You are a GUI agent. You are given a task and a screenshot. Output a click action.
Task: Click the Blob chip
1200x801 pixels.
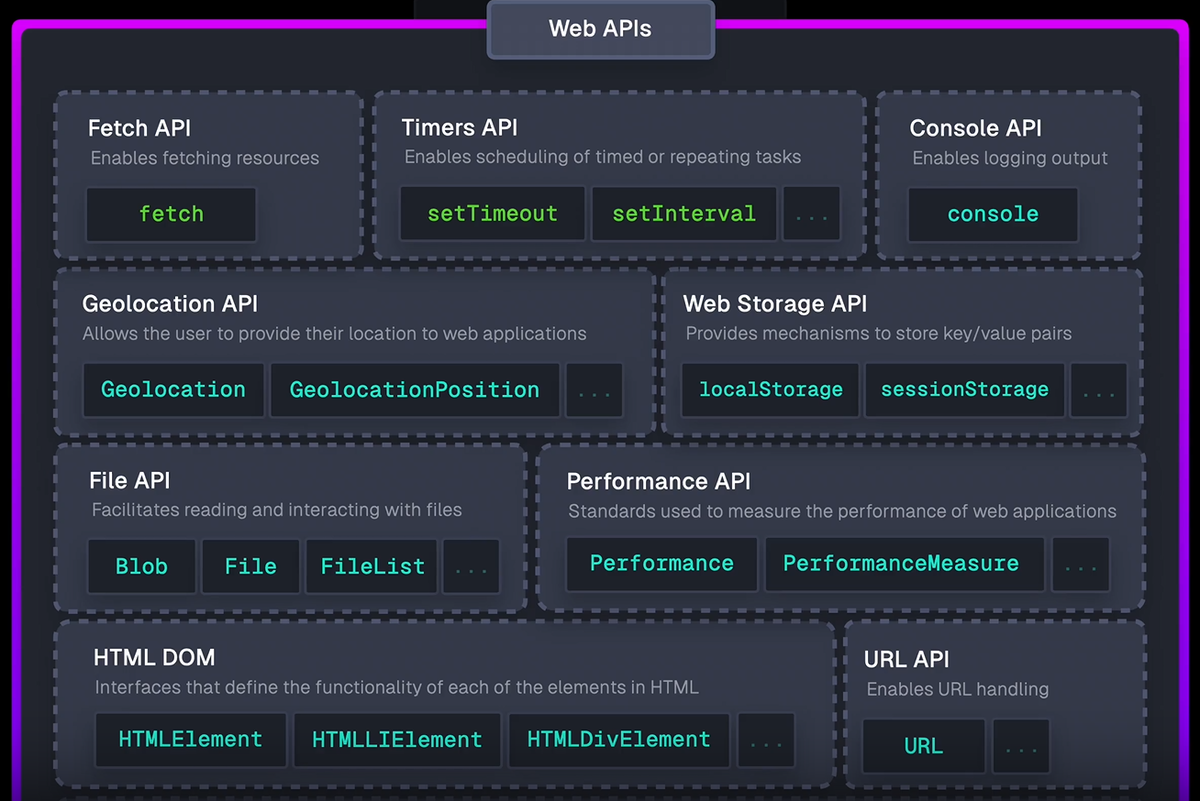tap(141, 566)
